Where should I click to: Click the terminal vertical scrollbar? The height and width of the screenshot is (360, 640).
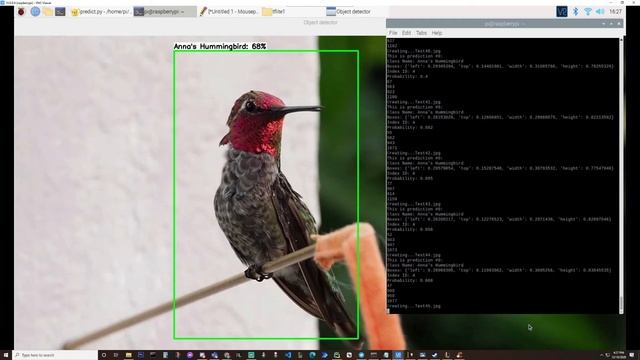[x=621, y=176]
